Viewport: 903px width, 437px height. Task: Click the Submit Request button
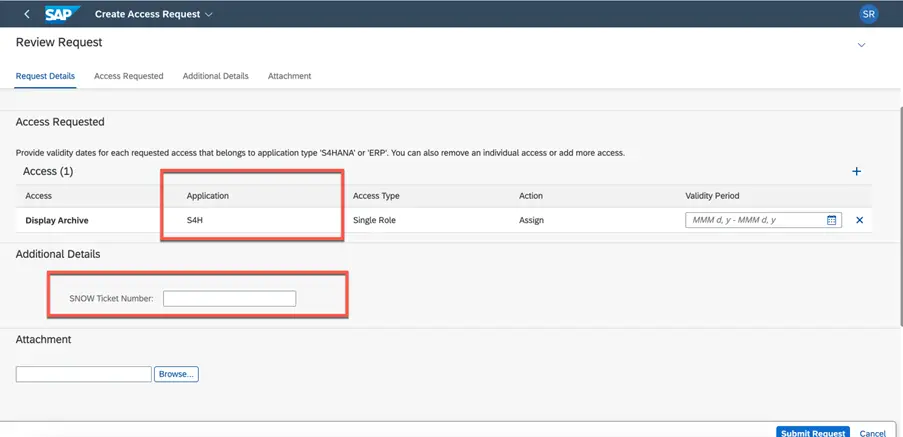812,432
